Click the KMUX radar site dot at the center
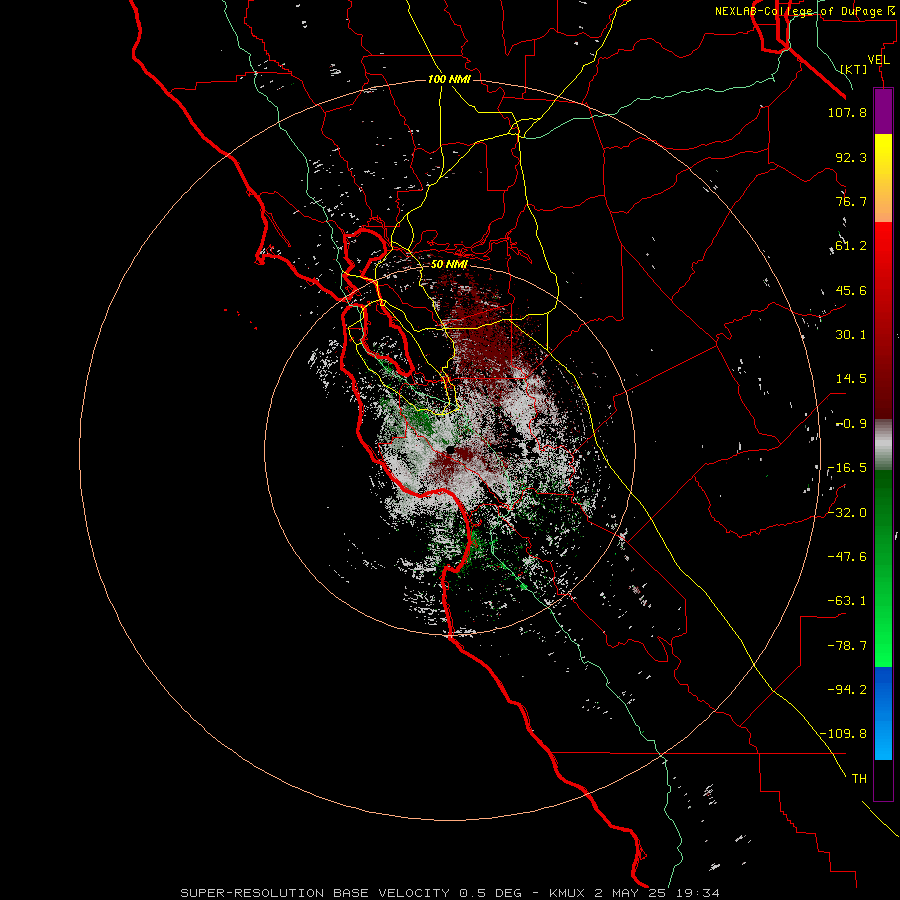The width and height of the screenshot is (900, 900). [x=451, y=449]
